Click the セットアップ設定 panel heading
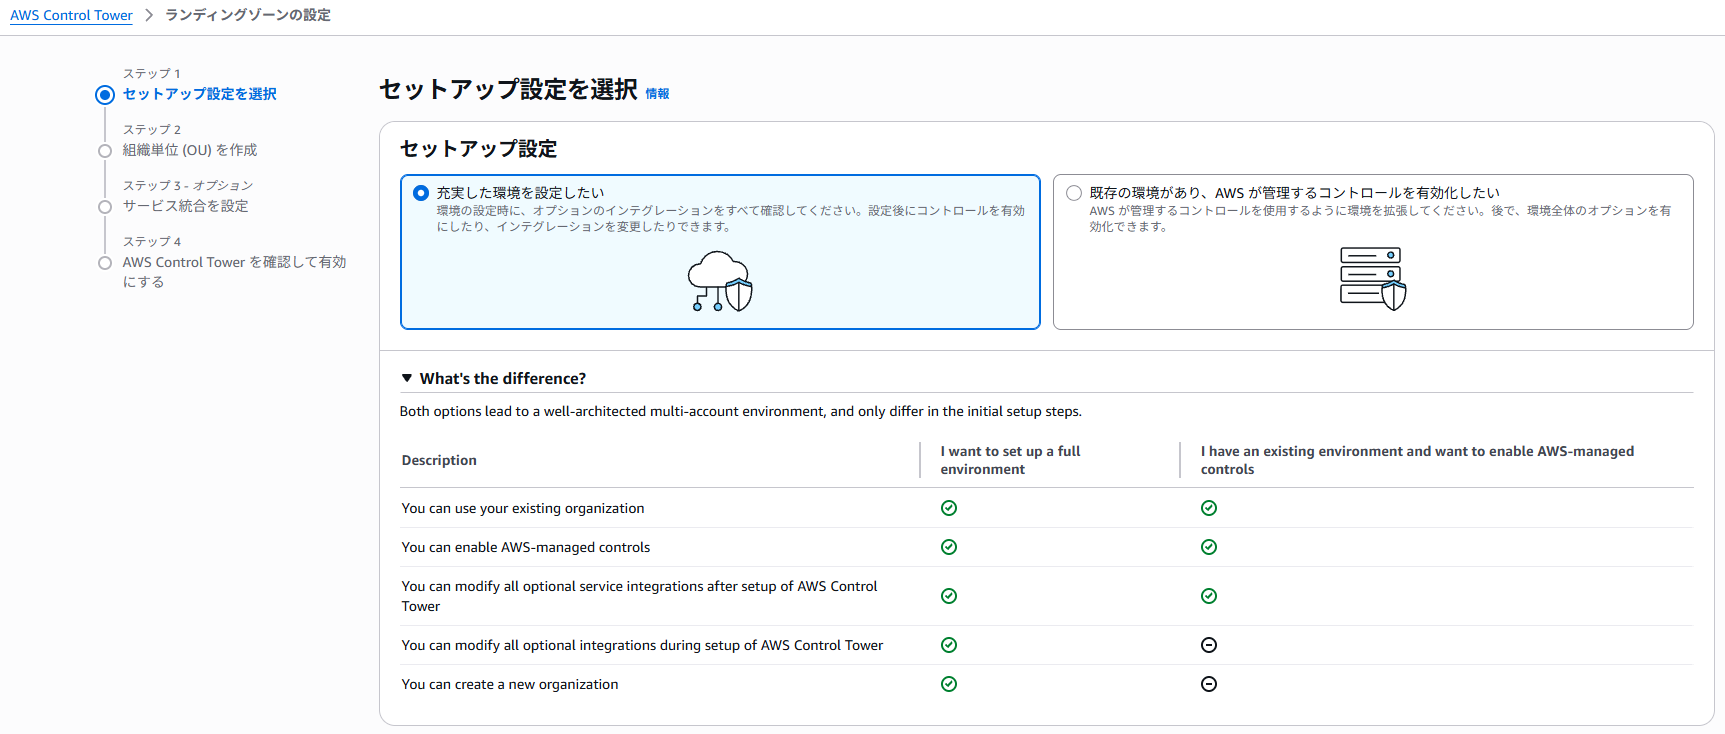Viewport: 1725px width, 734px height. coord(479,149)
